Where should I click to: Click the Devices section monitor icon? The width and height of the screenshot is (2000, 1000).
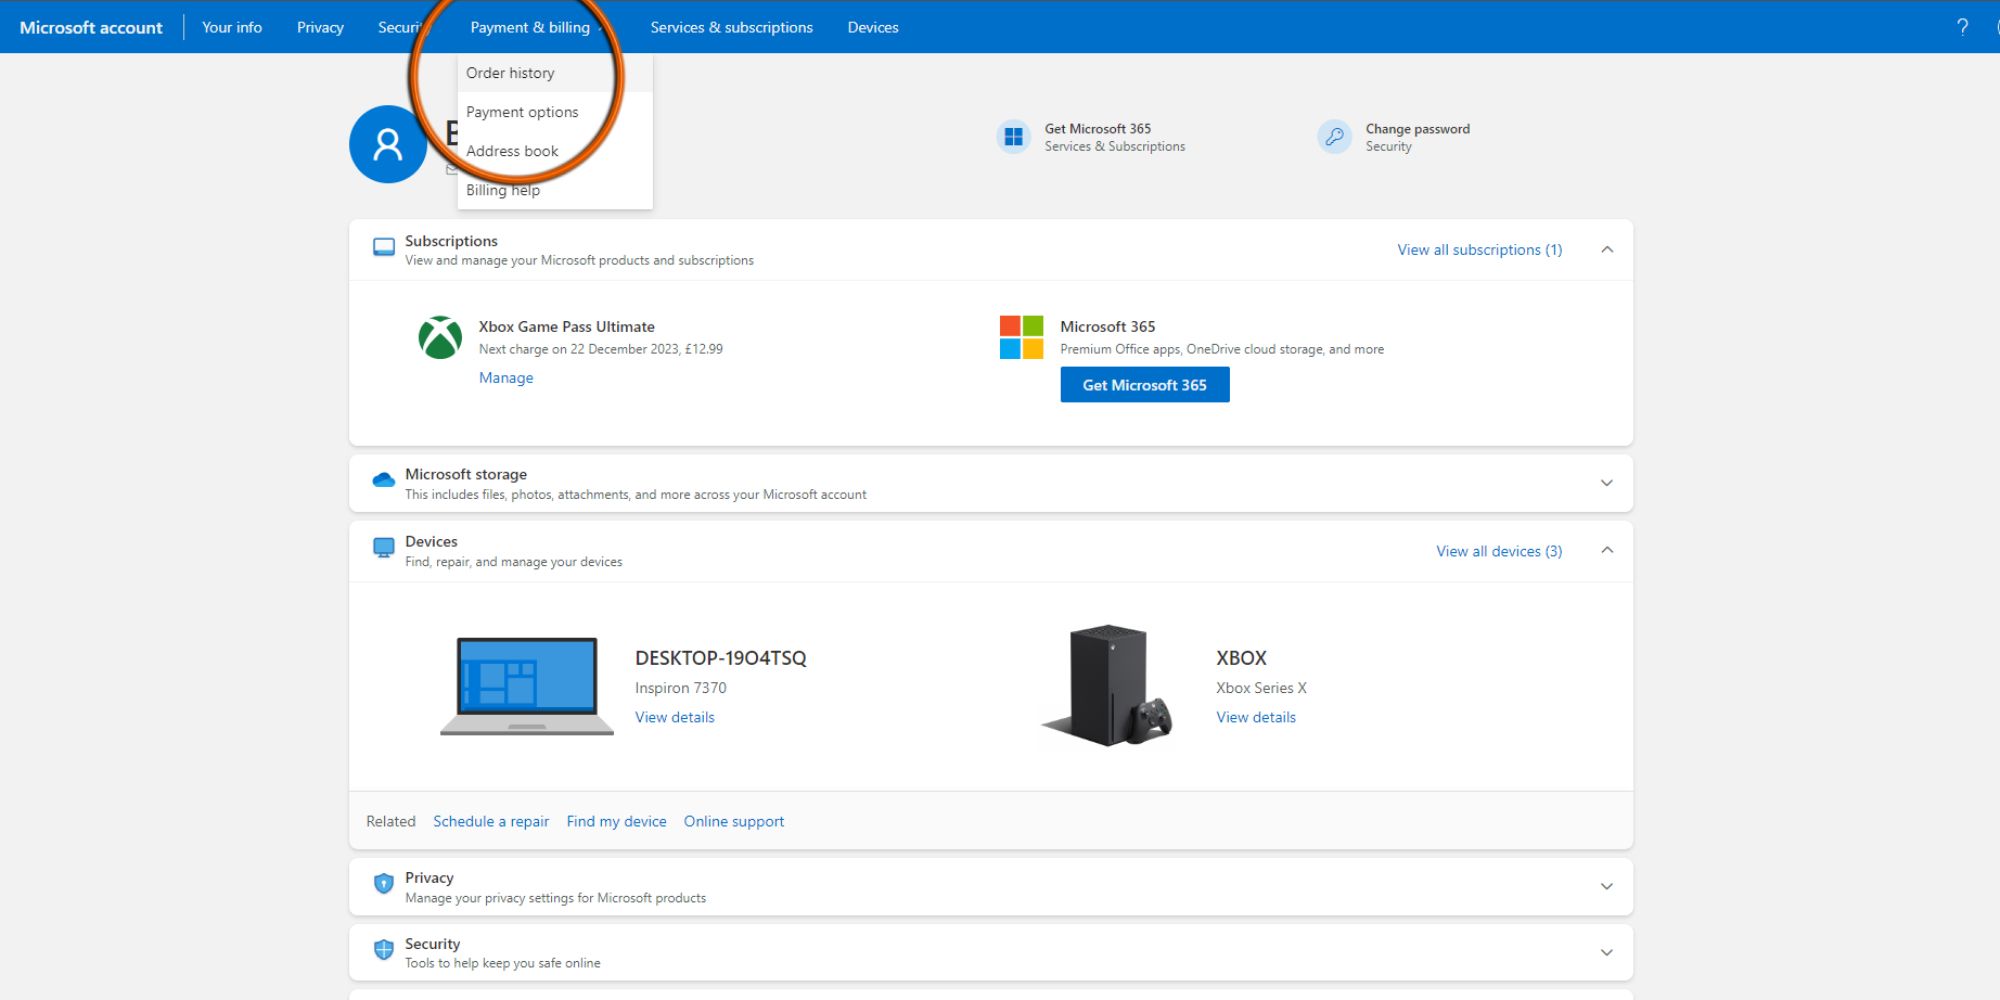click(x=383, y=548)
